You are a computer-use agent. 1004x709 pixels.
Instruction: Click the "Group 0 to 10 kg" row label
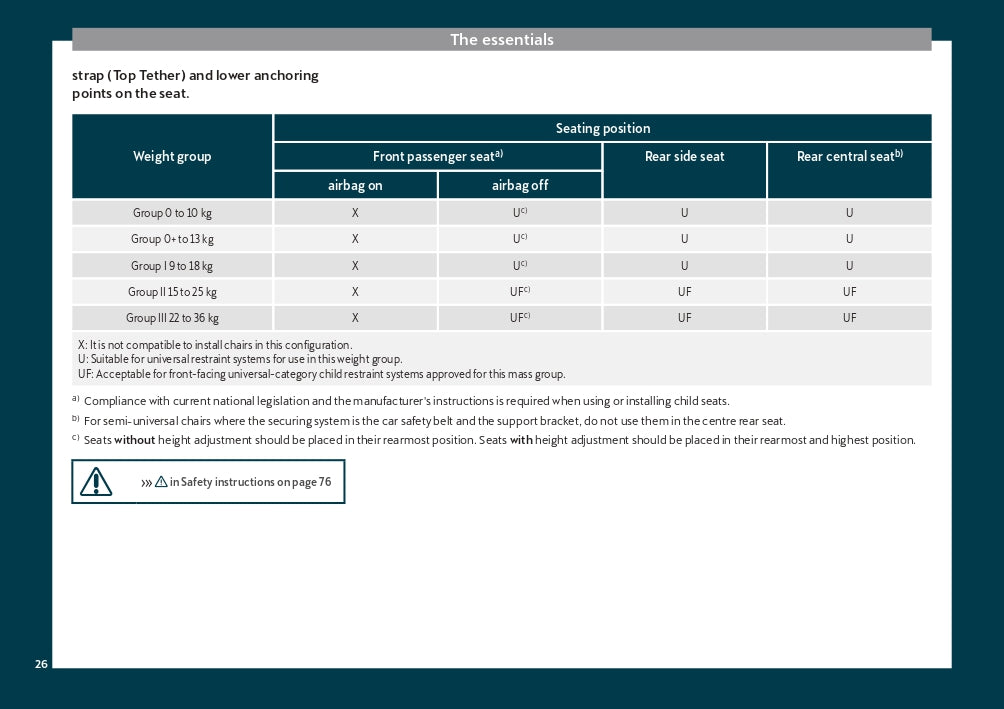(172, 213)
